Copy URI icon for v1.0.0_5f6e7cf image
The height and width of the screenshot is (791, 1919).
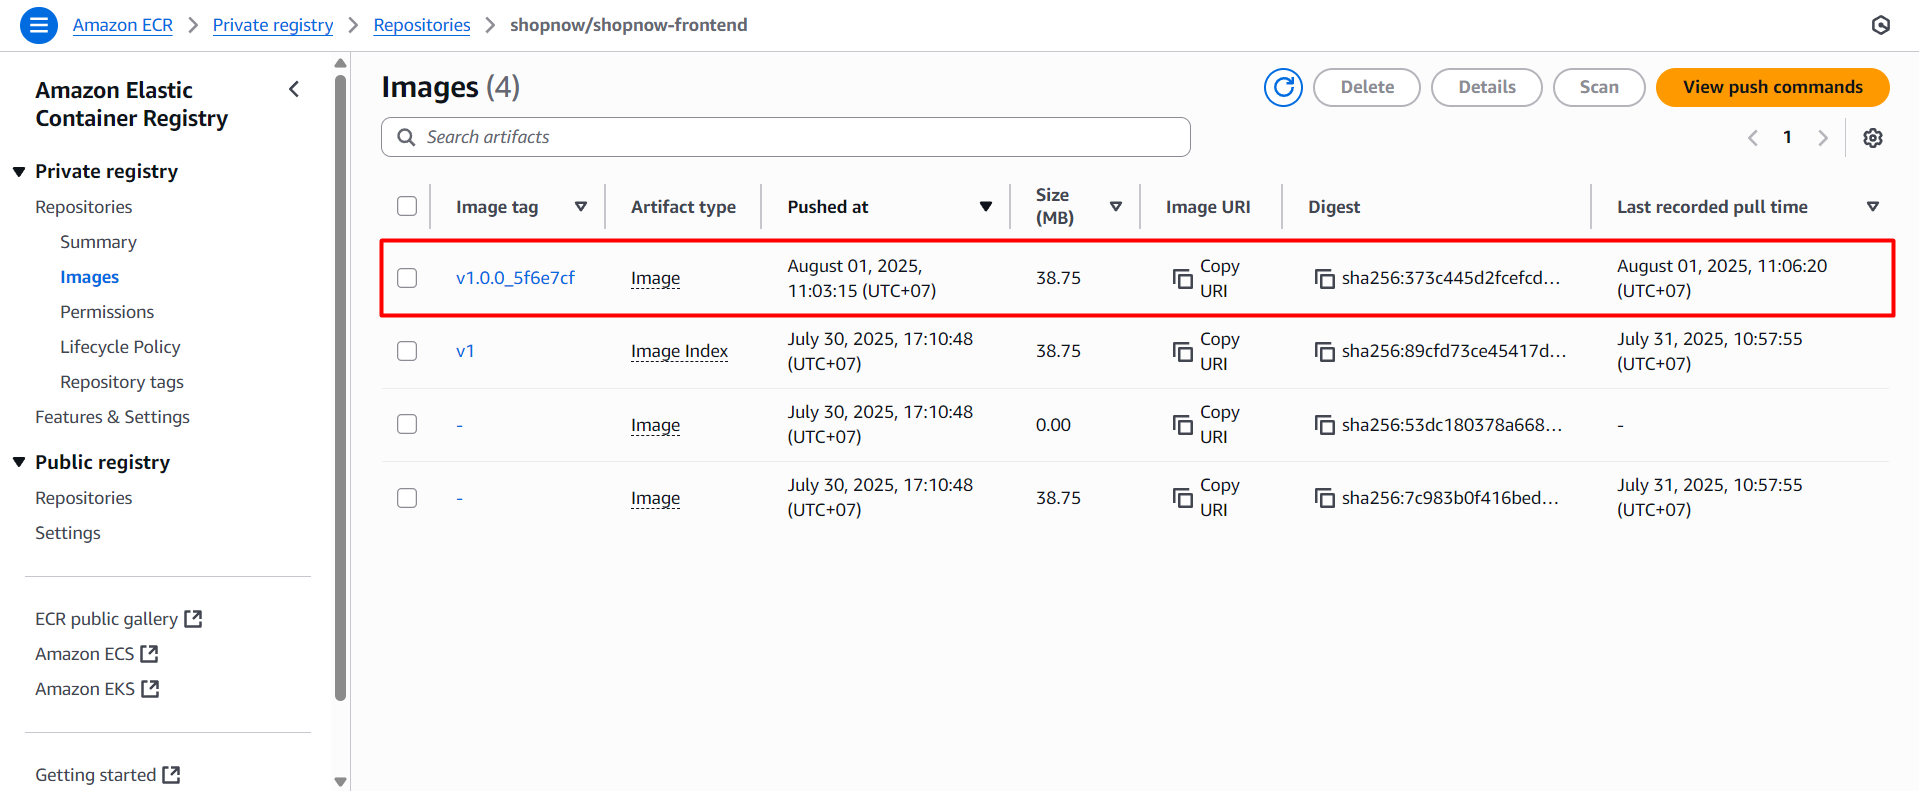(x=1183, y=278)
